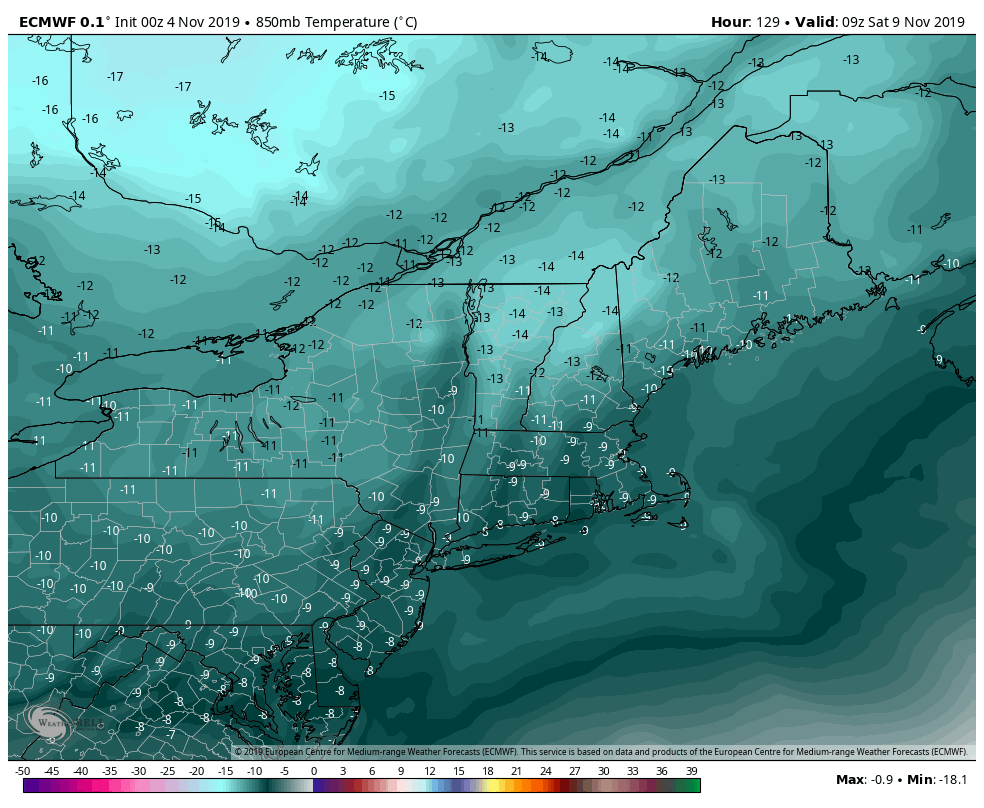Click the ECMWF 0.1° model title
Screen dimensions: 984x808
[x=61, y=22]
